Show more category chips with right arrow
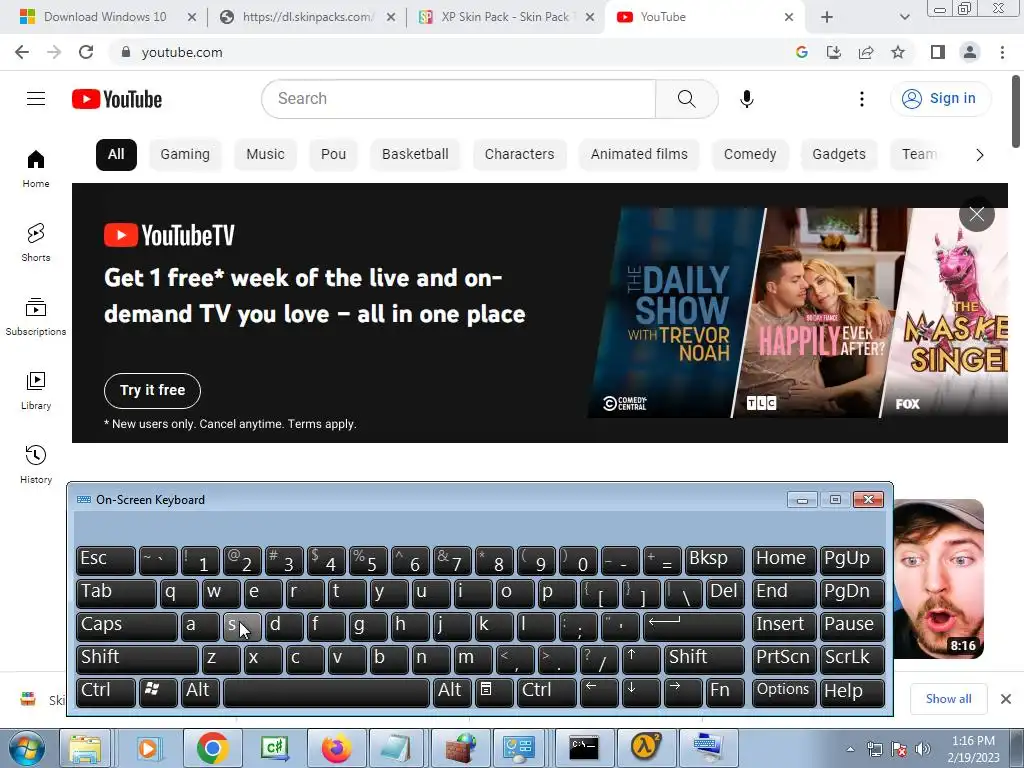 pyautogui.click(x=980, y=155)
